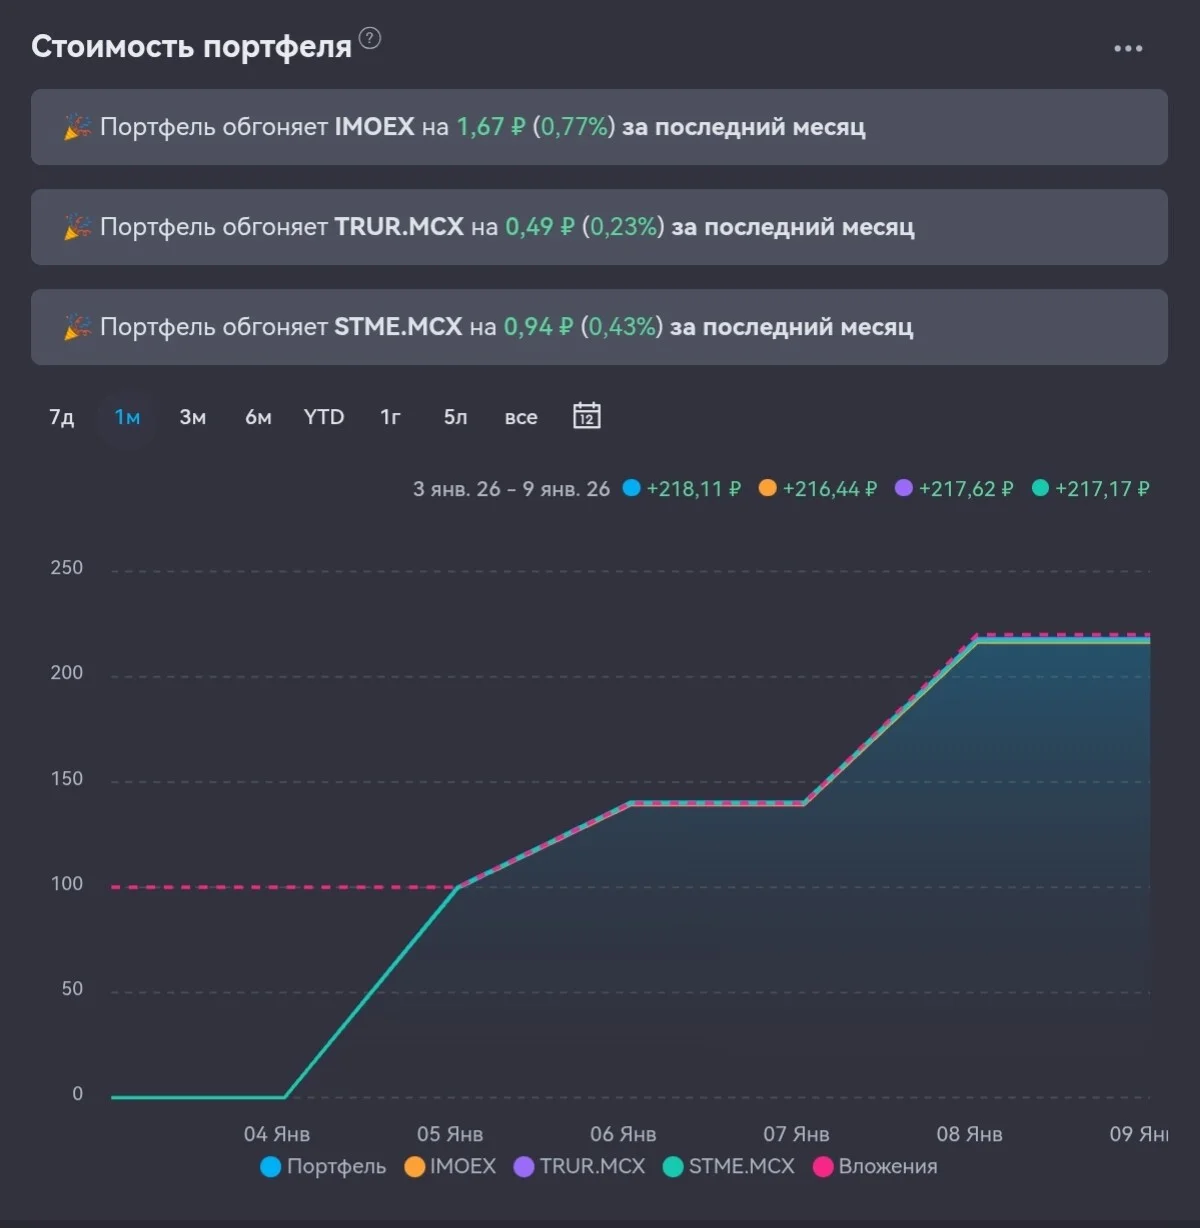Toggle the Портфель series in legend
The image size is (1200, 1228).
323,1167
